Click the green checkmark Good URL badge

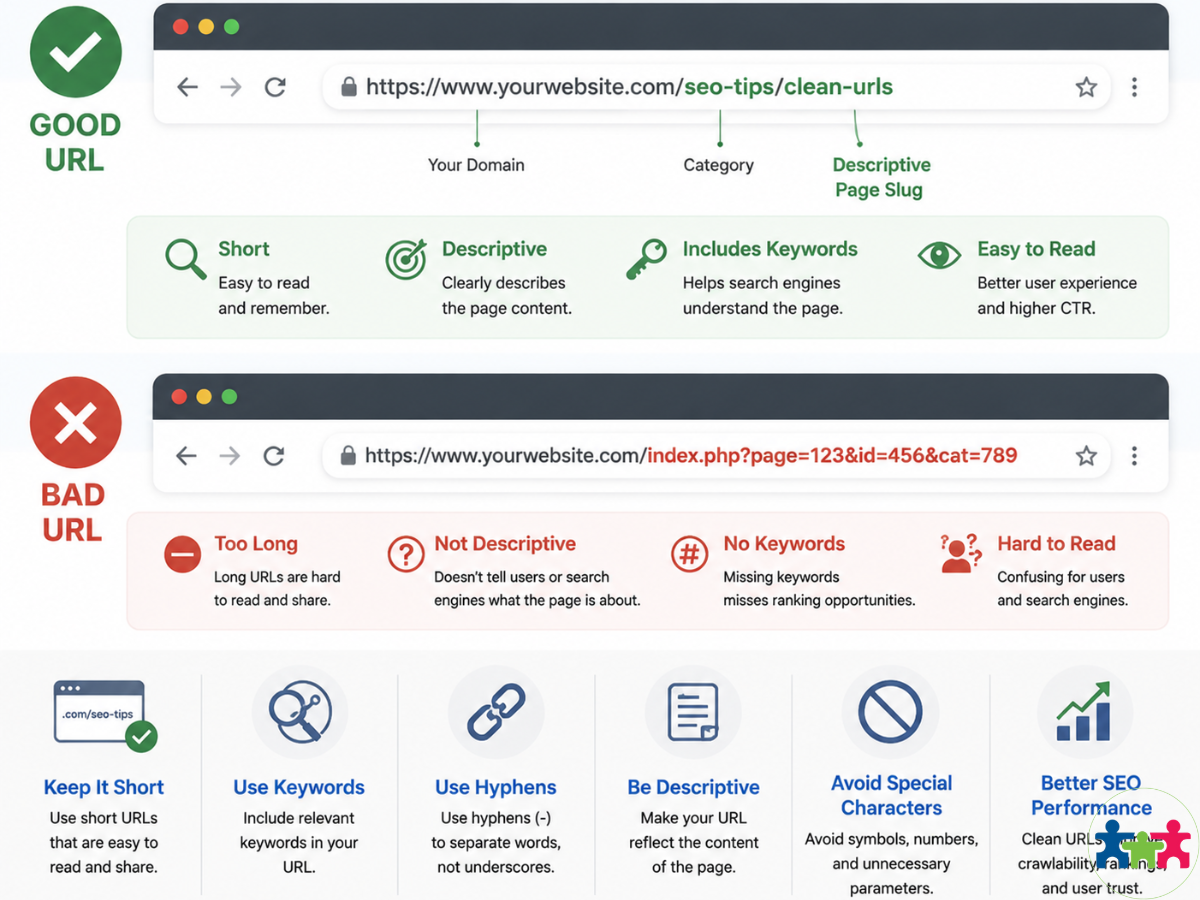[75, 51]
